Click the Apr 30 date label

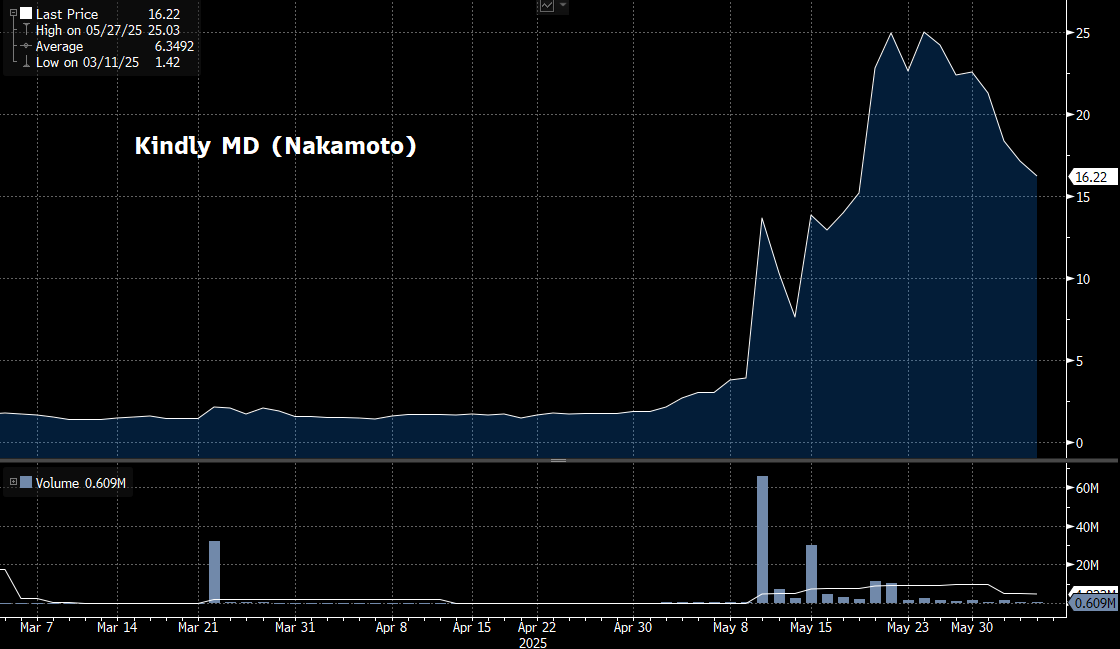[x=634, y=628]
